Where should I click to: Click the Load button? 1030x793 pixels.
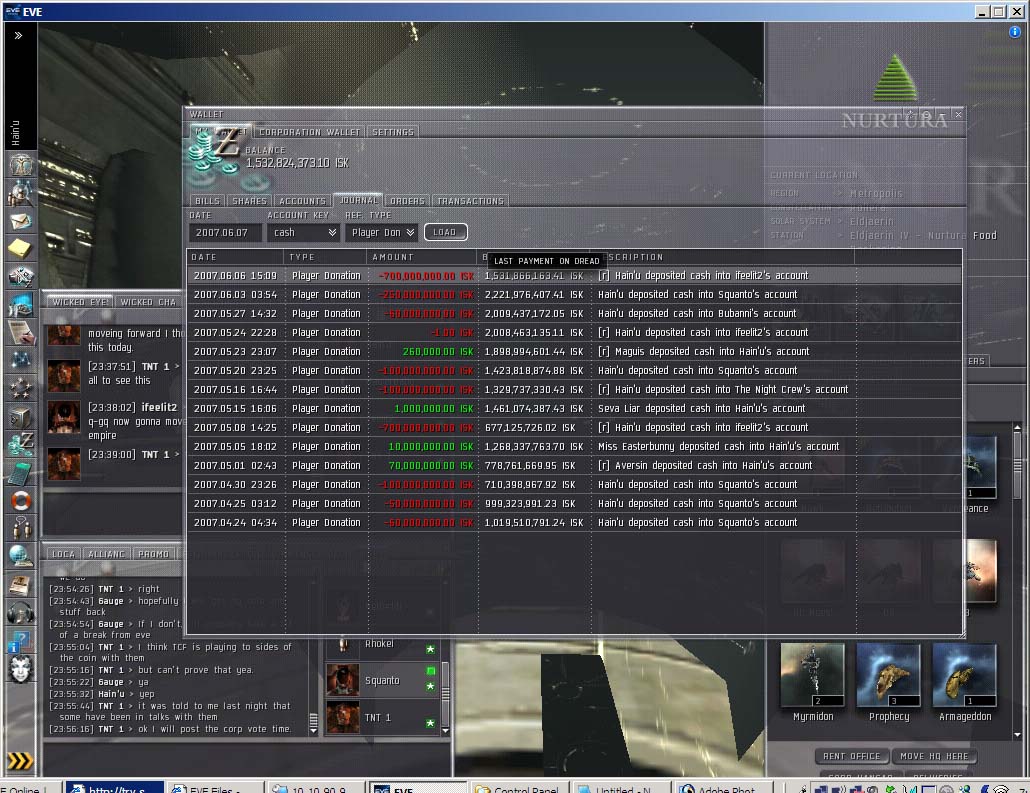click(445, 232)
